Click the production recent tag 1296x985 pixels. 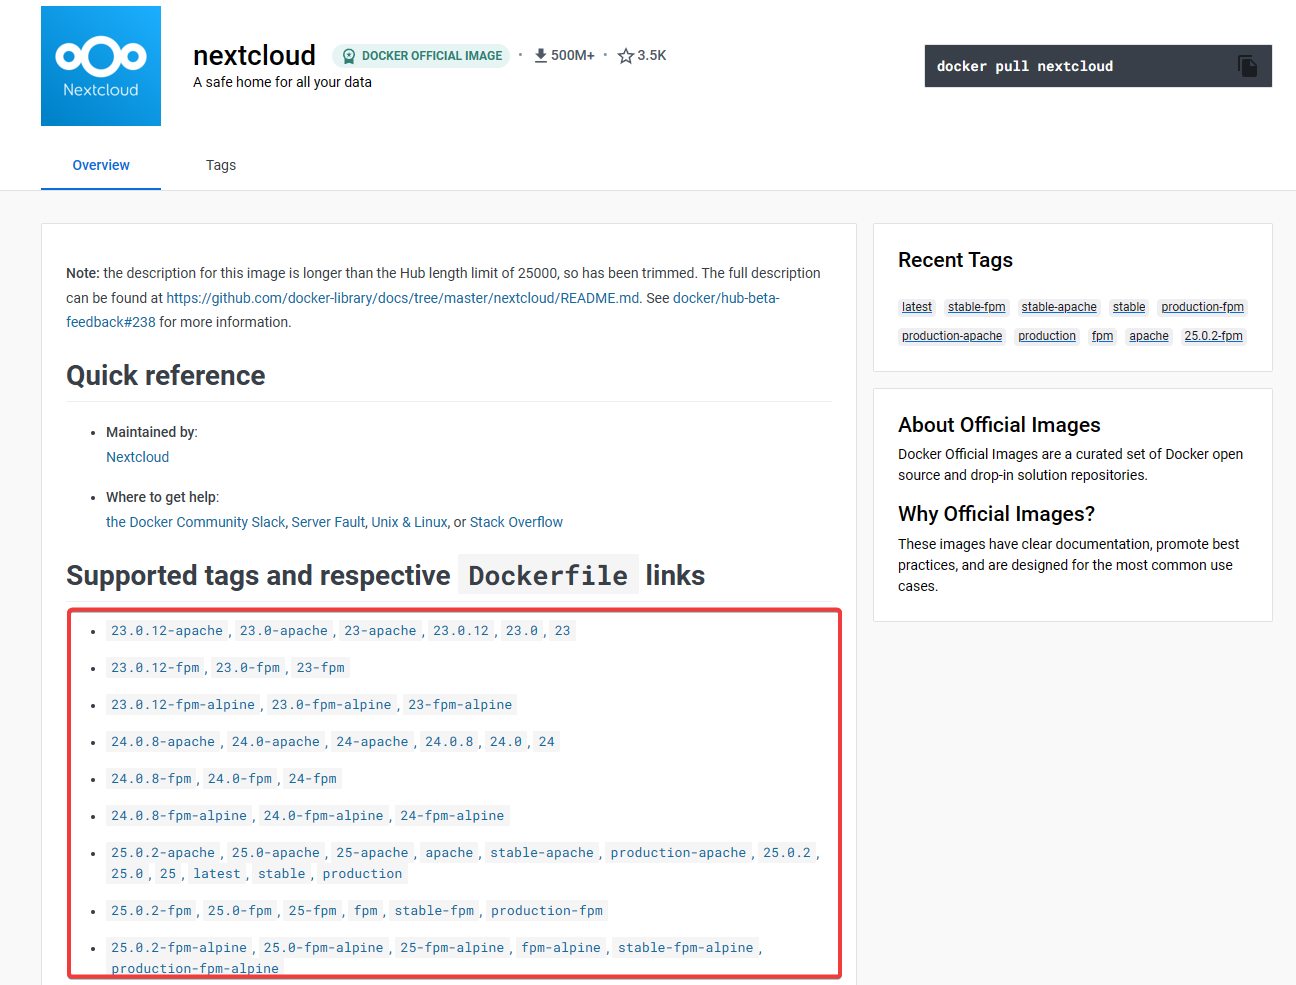(1046, 336)
